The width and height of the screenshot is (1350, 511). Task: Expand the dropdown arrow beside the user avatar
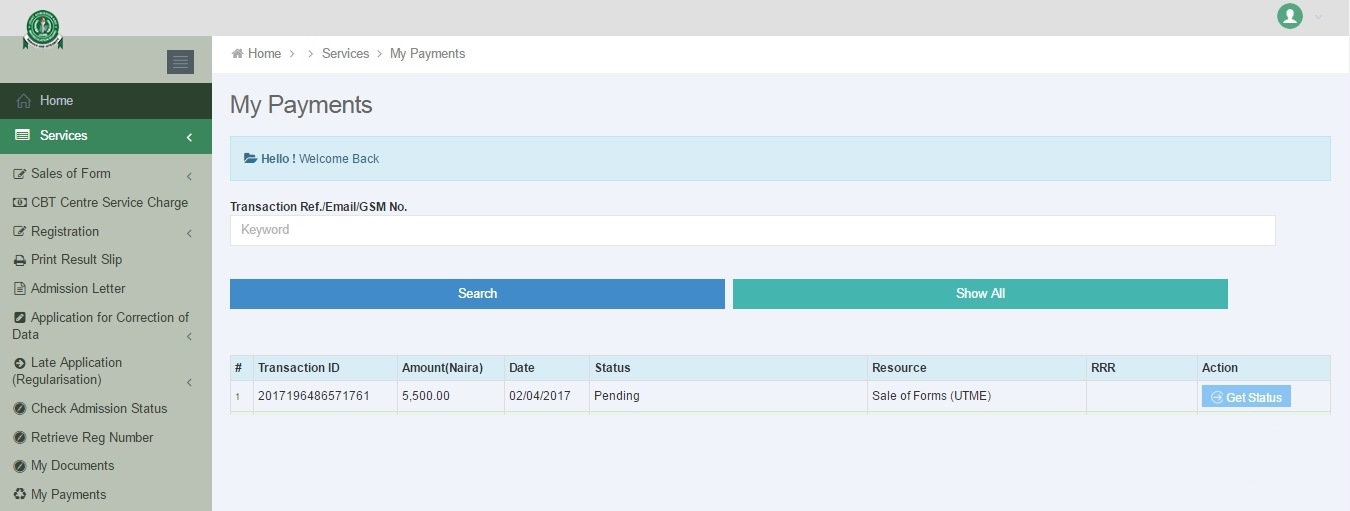(1318, 17)
